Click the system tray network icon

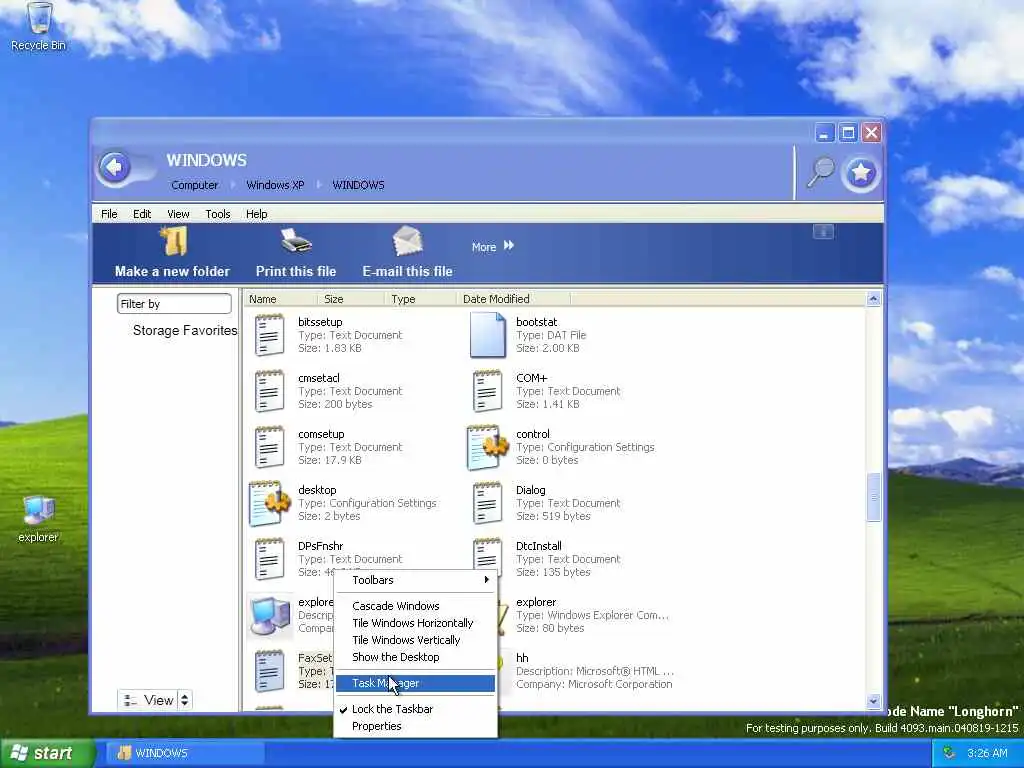tap(950, 753)
